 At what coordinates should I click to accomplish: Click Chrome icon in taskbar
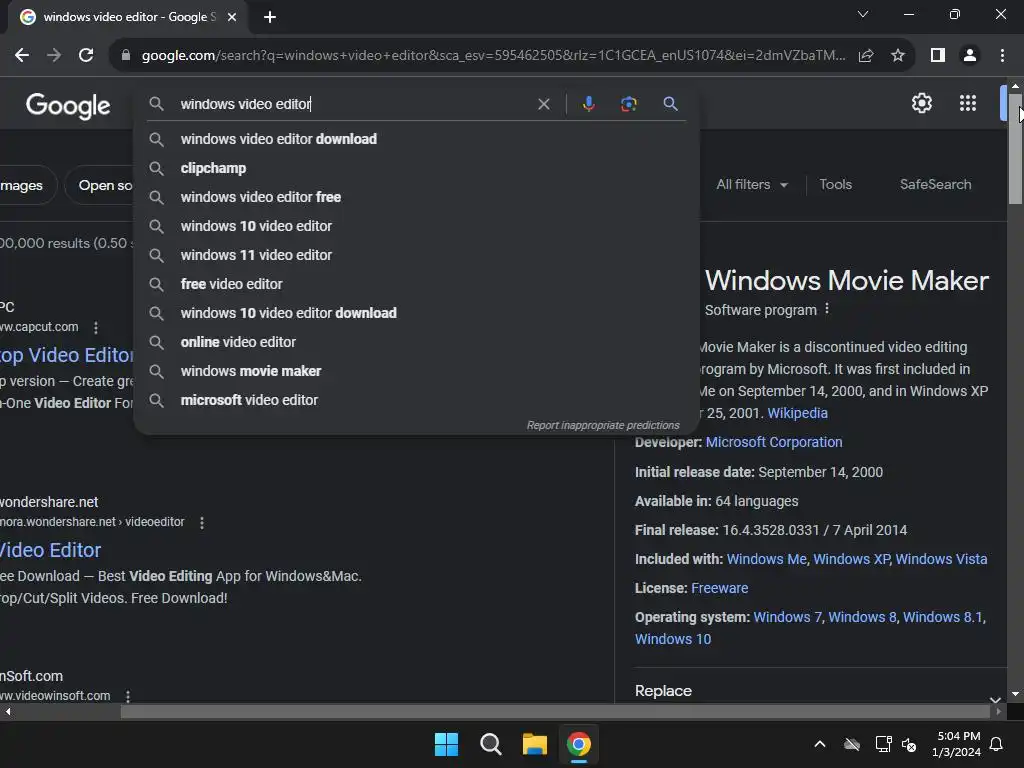[x=579, y=744]
